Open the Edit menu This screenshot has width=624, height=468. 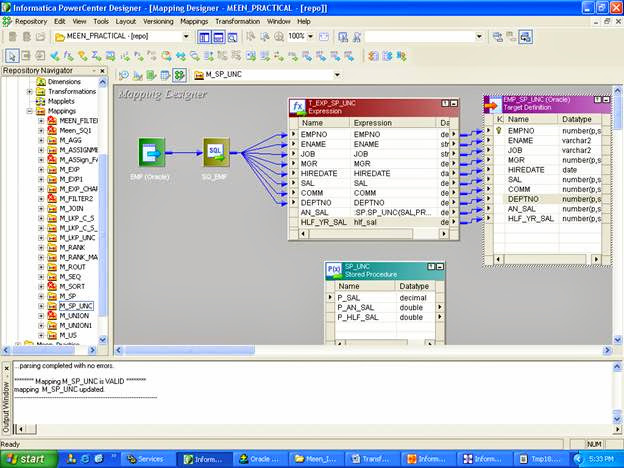60,21
